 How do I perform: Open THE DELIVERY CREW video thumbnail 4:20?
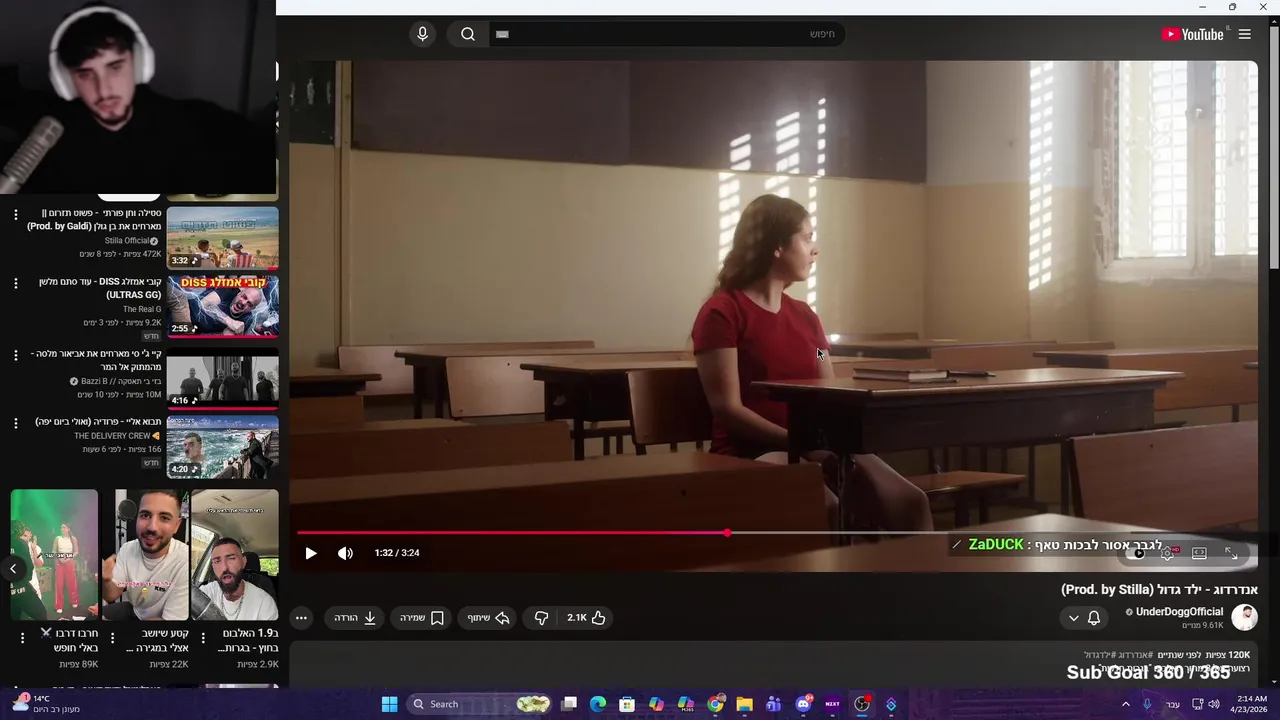coord(223,446)
